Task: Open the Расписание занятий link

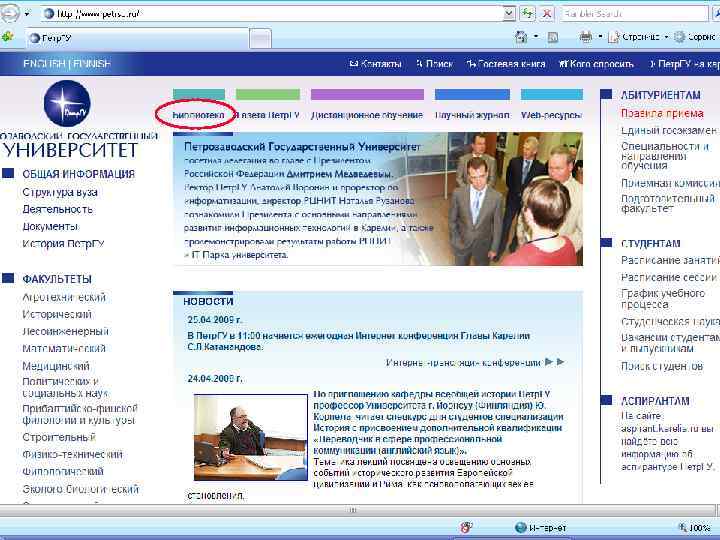Action: coord(670,260)
